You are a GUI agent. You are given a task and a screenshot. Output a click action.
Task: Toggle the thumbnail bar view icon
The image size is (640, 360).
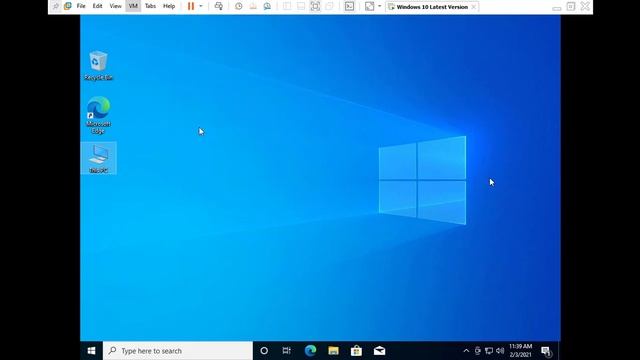pyautogui.click(x=301, y=6)
